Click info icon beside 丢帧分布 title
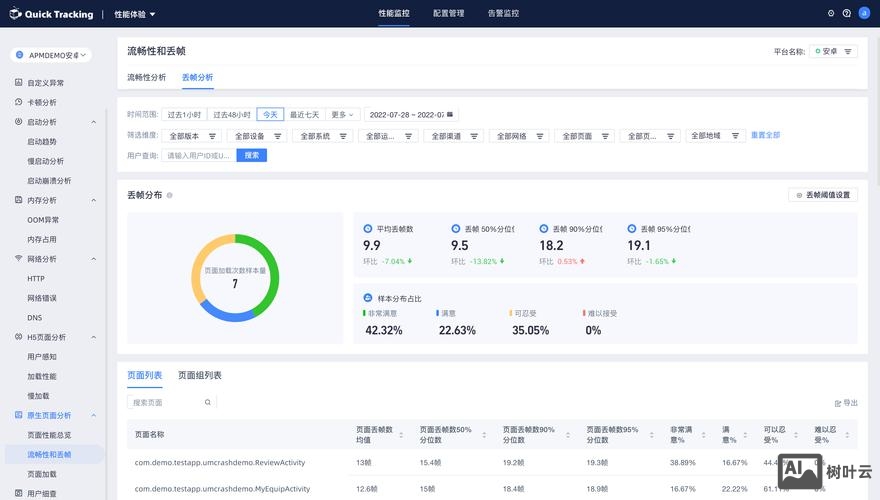880x500 pixels. tap(170, 195)
